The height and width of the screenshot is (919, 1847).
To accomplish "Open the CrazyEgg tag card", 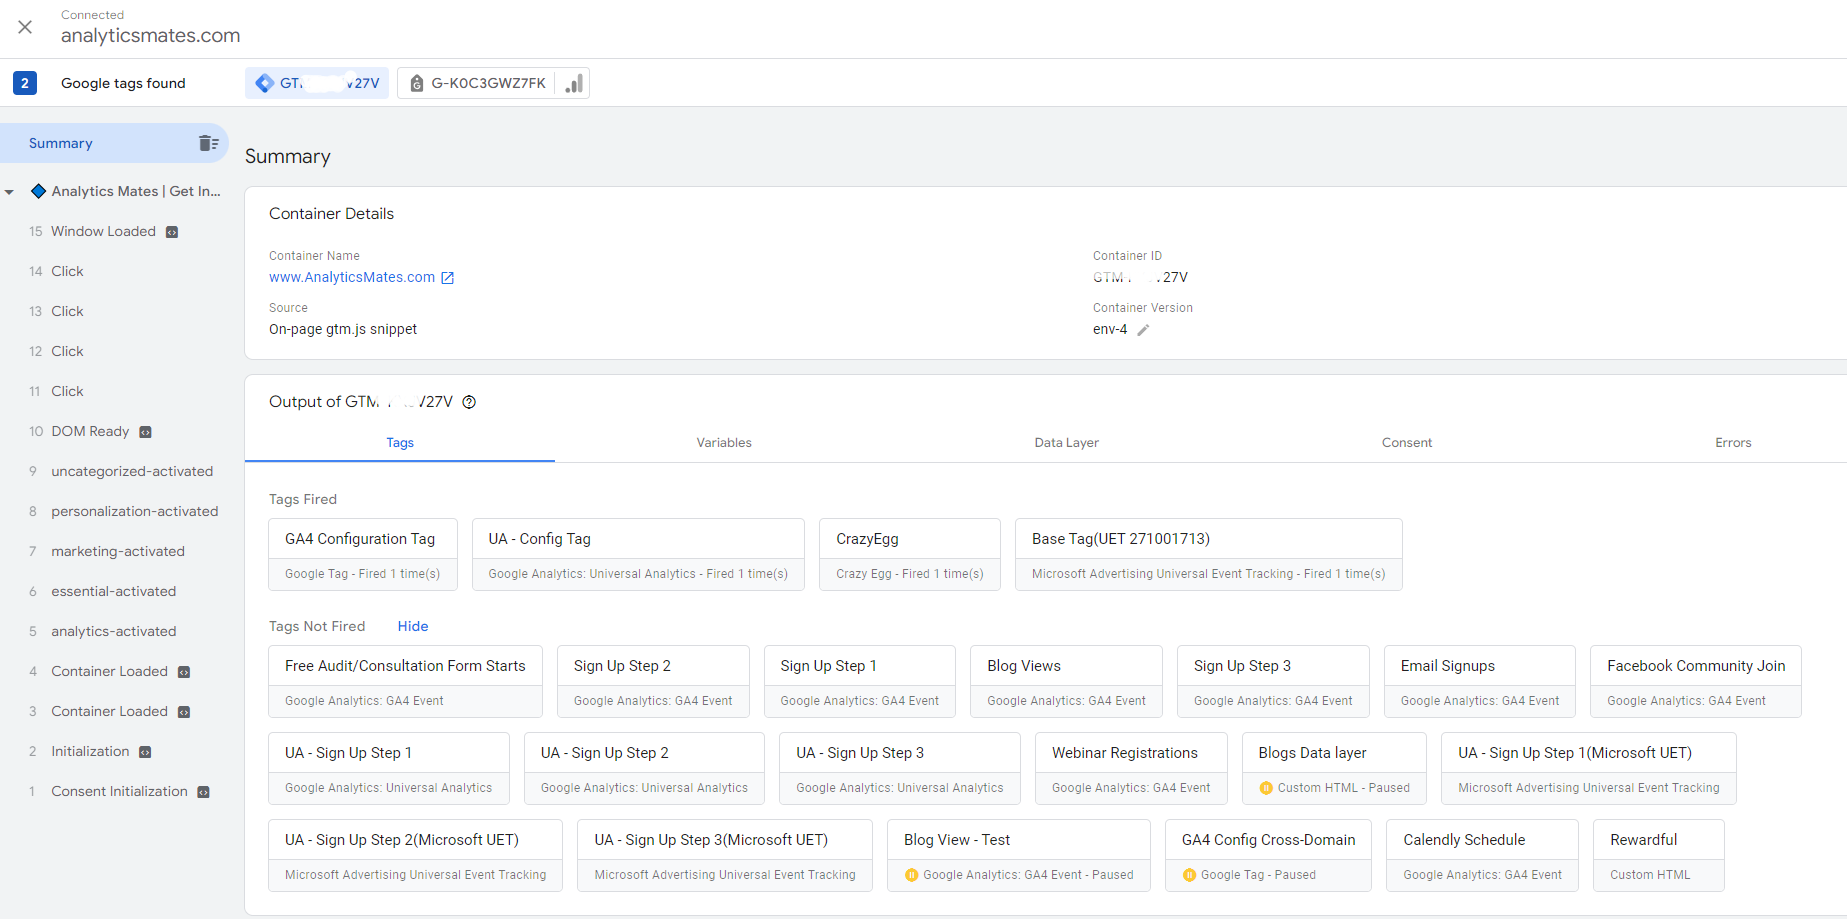I will click(910, 554).
